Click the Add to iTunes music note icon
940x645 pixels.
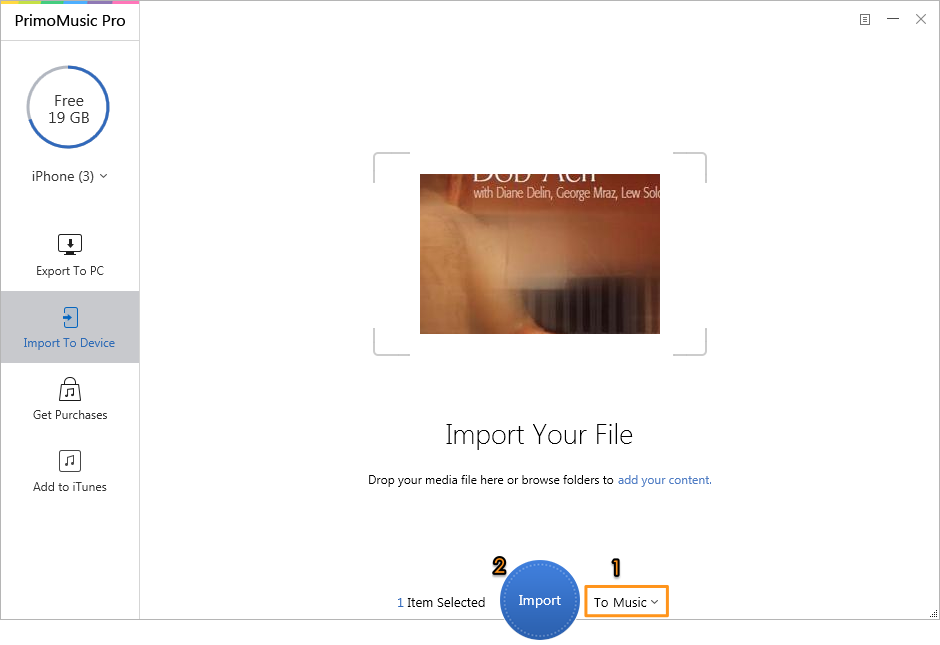[x=70, y=461]
